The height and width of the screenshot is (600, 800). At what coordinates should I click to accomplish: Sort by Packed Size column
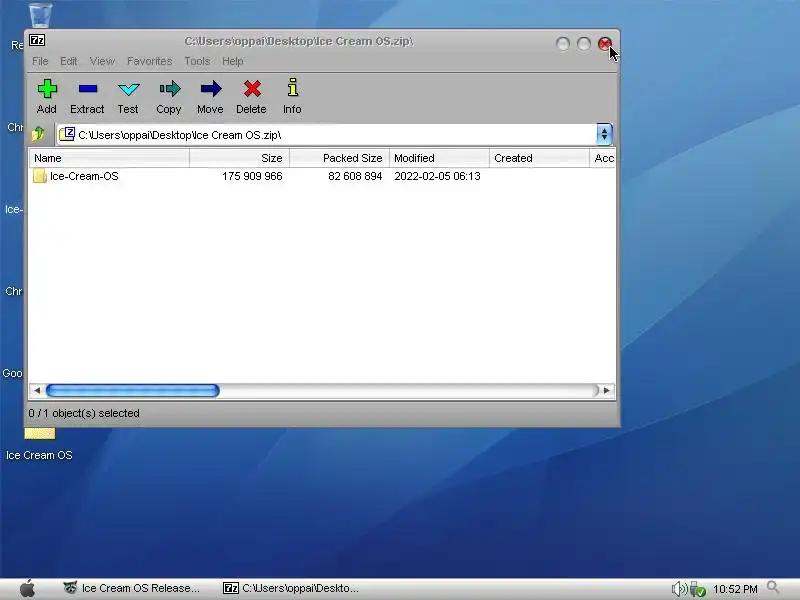point(339,158)
